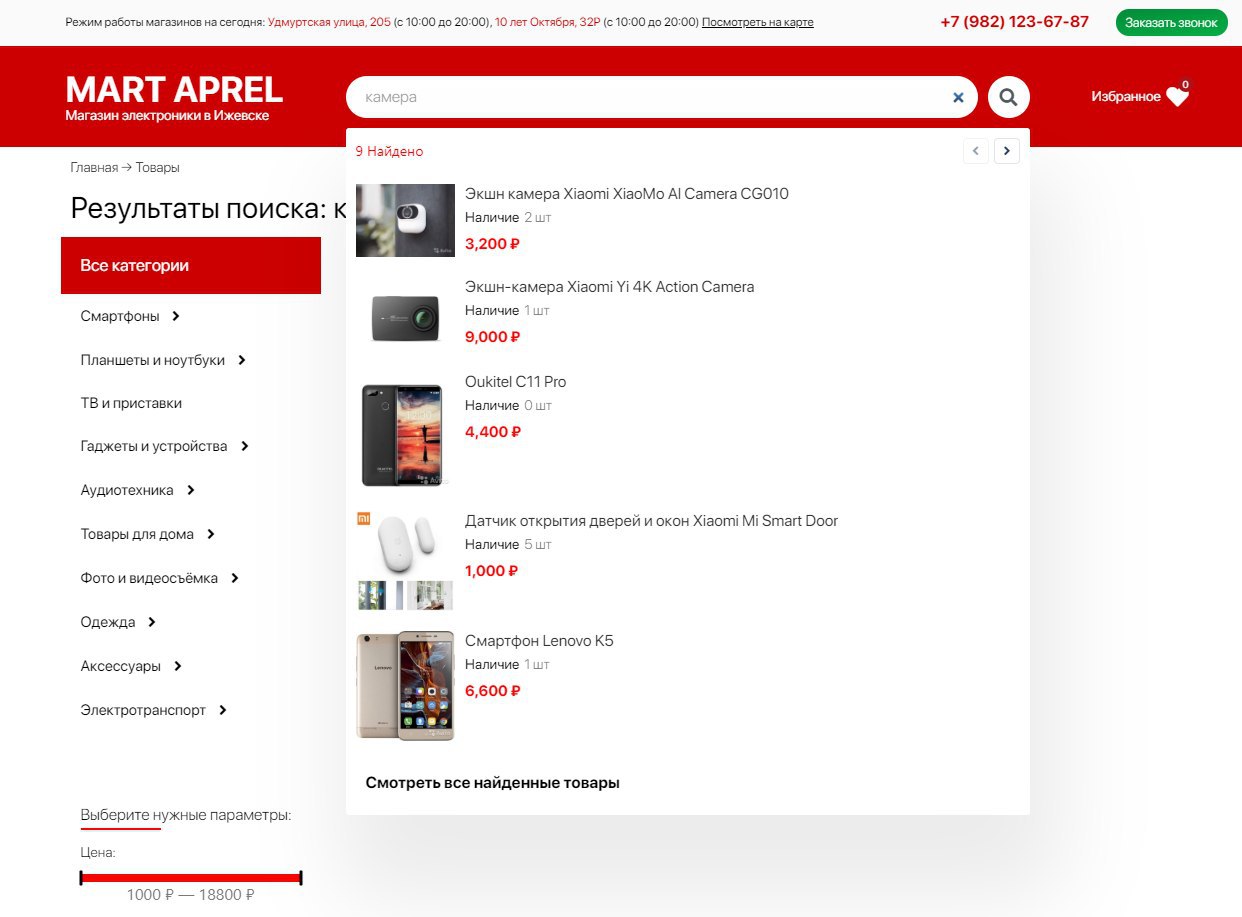Click the left handle of the price slider
1242x917 pixels.
tap(81, 878)
